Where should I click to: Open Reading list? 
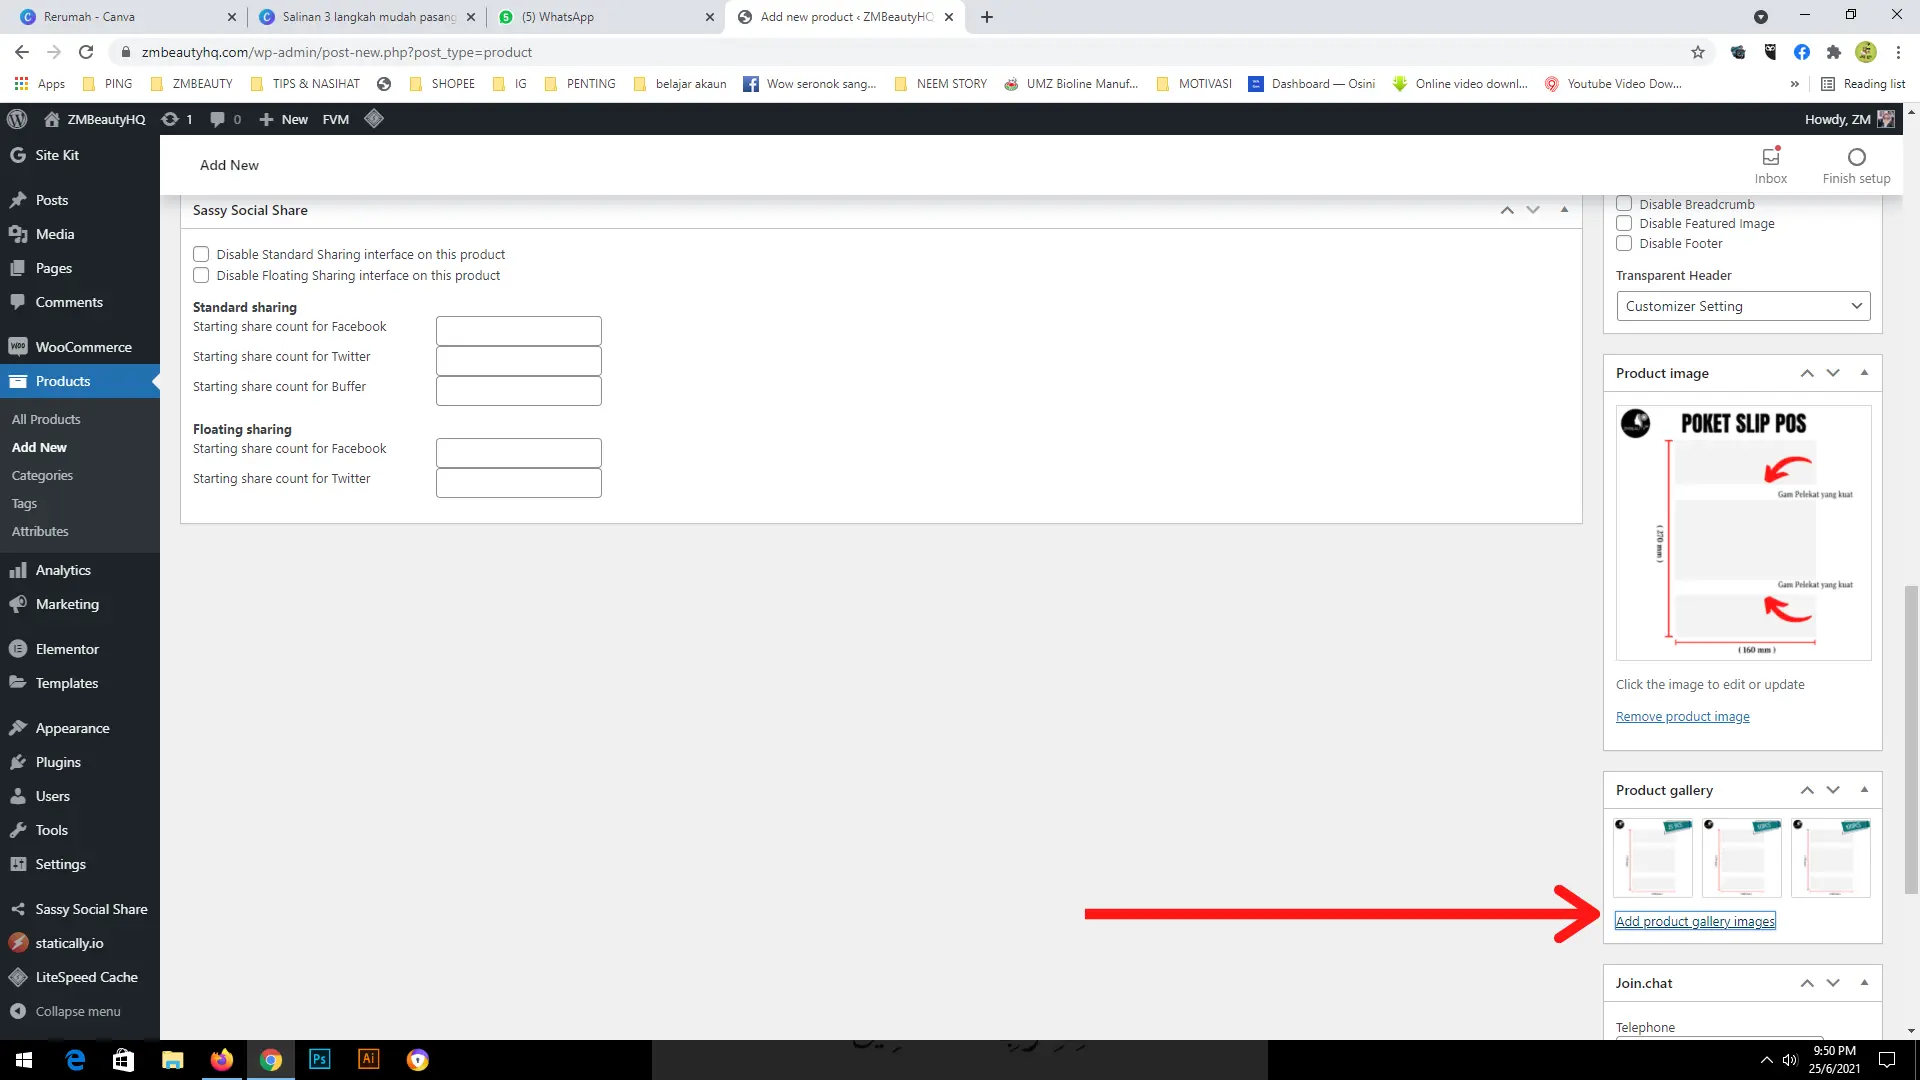tap(1864, 84)
